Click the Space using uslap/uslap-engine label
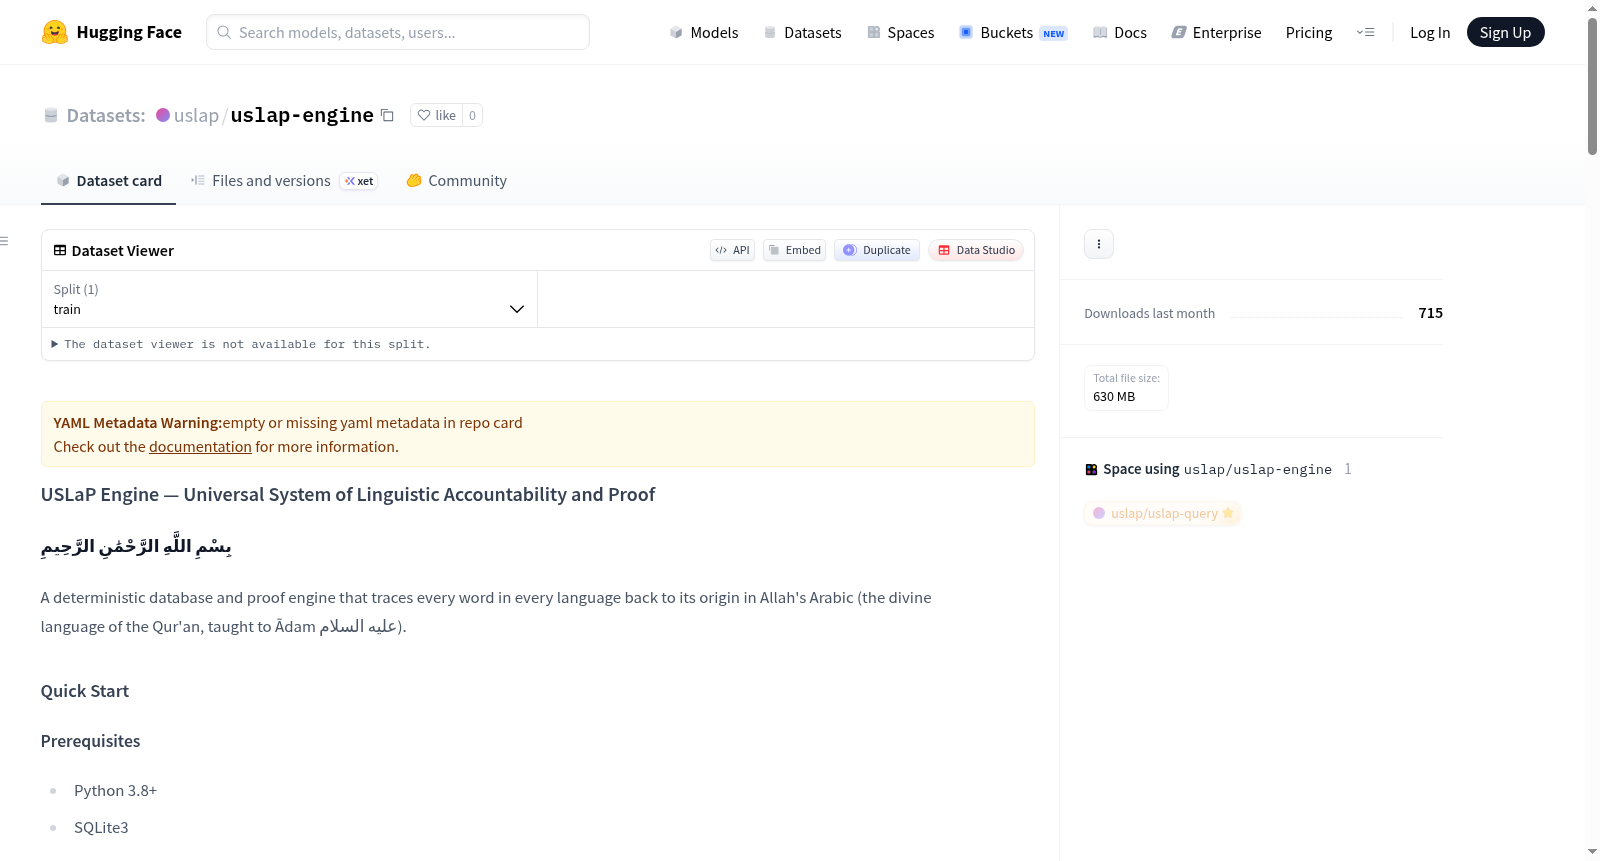 pos(1217,469)
